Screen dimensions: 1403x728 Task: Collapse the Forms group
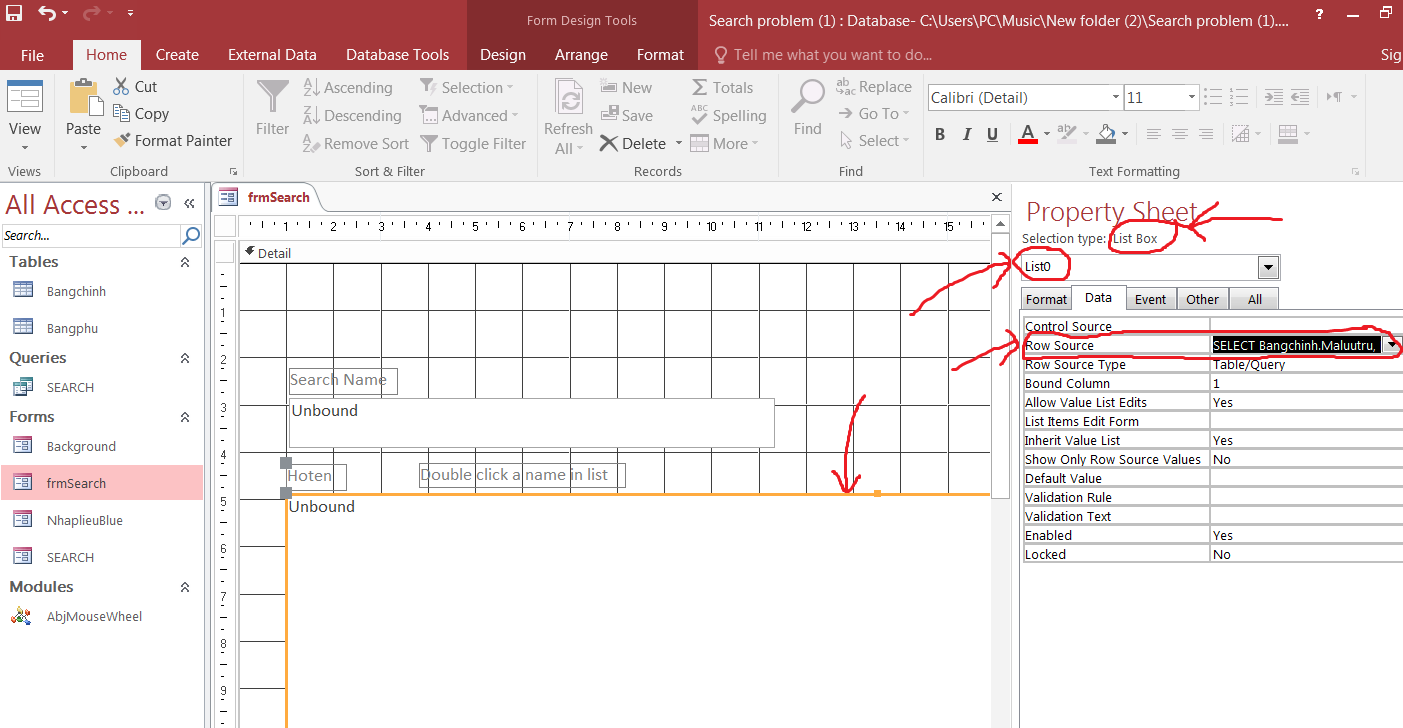point(185,417)
